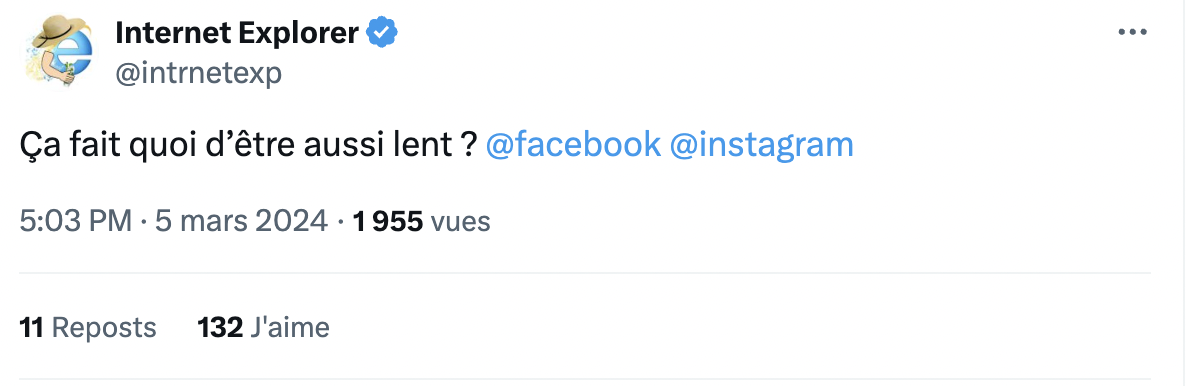Click the 1 955 view count number
Image resolution: width=1186 pixels, height=386 pixels.
[387, 221]
